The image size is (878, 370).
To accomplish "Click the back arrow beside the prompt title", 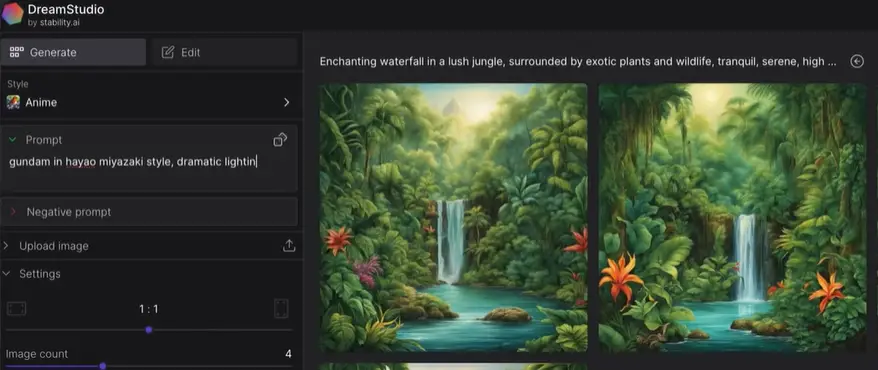I will (x=857, y=61).
